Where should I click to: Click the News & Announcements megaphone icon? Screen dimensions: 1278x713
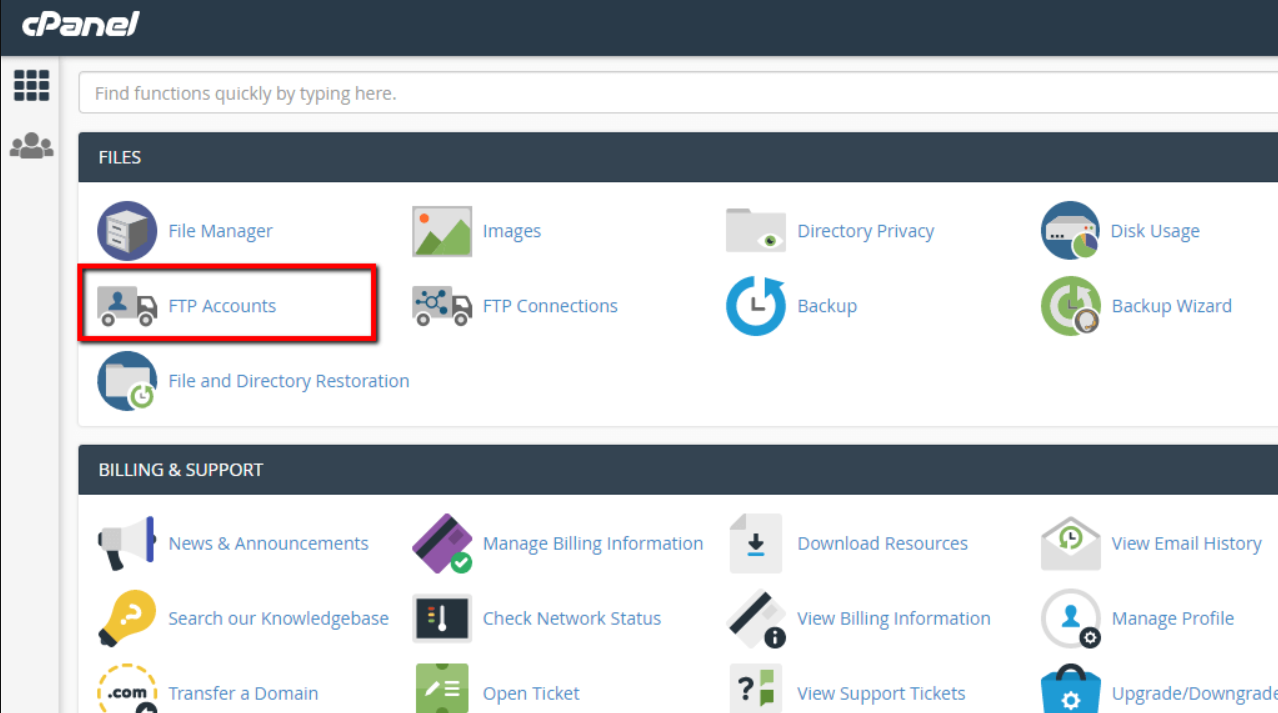(x=127, y=544)
